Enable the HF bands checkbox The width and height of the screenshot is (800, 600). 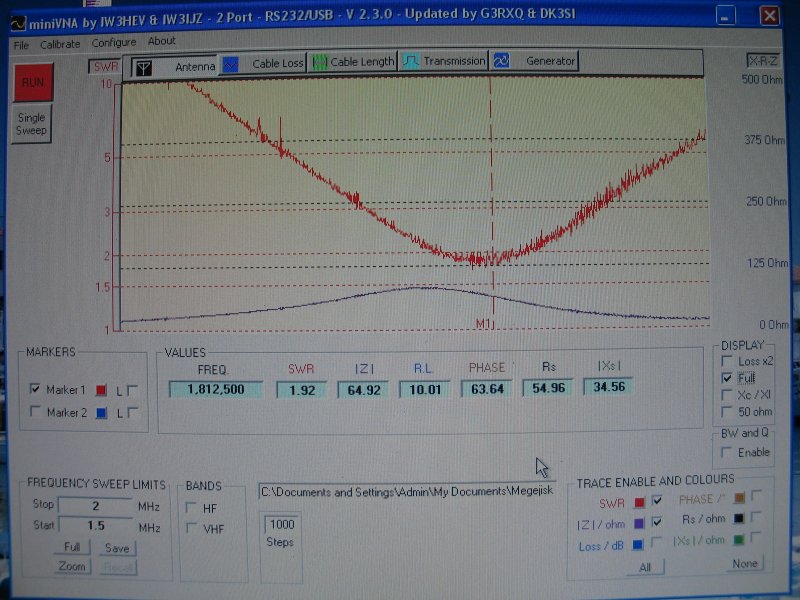click(192, 507)
